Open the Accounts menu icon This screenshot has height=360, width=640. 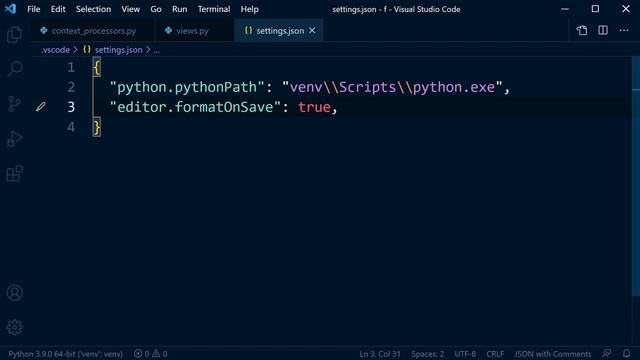click(x=15, y=293)
